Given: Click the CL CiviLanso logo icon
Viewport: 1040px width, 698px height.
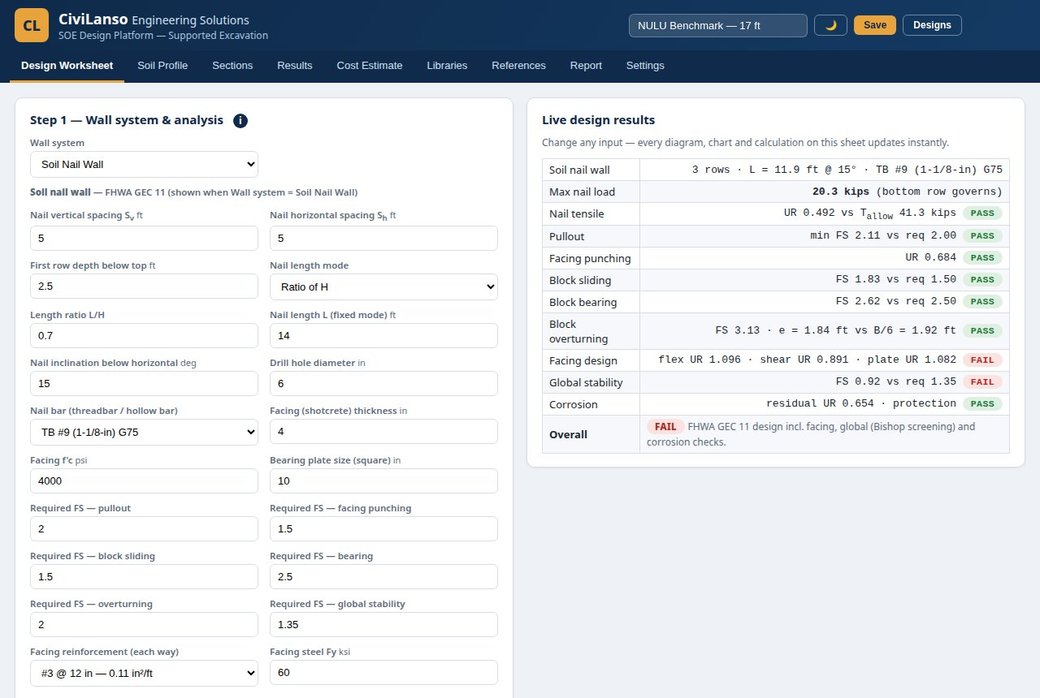Looking at the screenshot, I should tap(31, 25).
